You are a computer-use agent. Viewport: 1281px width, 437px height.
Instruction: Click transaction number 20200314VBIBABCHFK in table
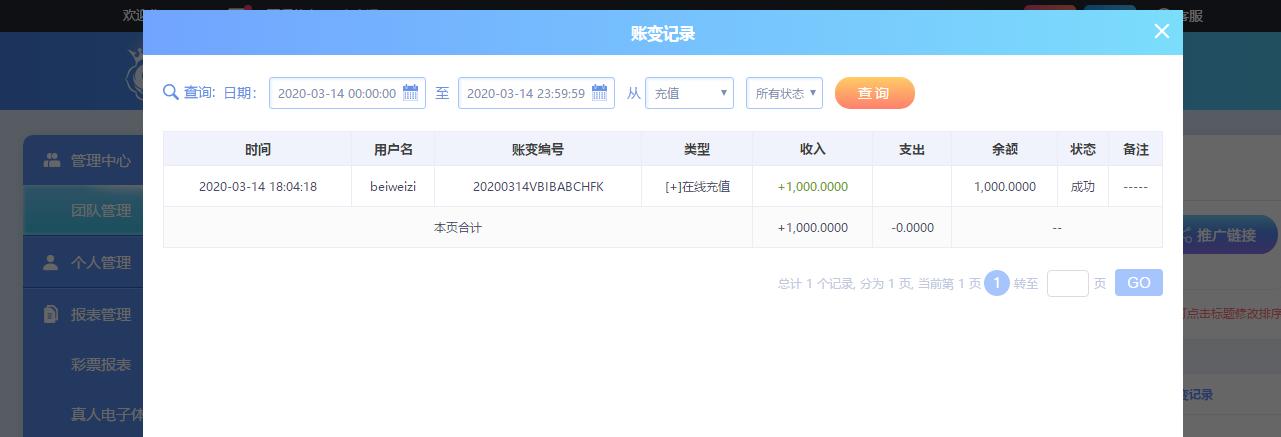pos(538,187)
